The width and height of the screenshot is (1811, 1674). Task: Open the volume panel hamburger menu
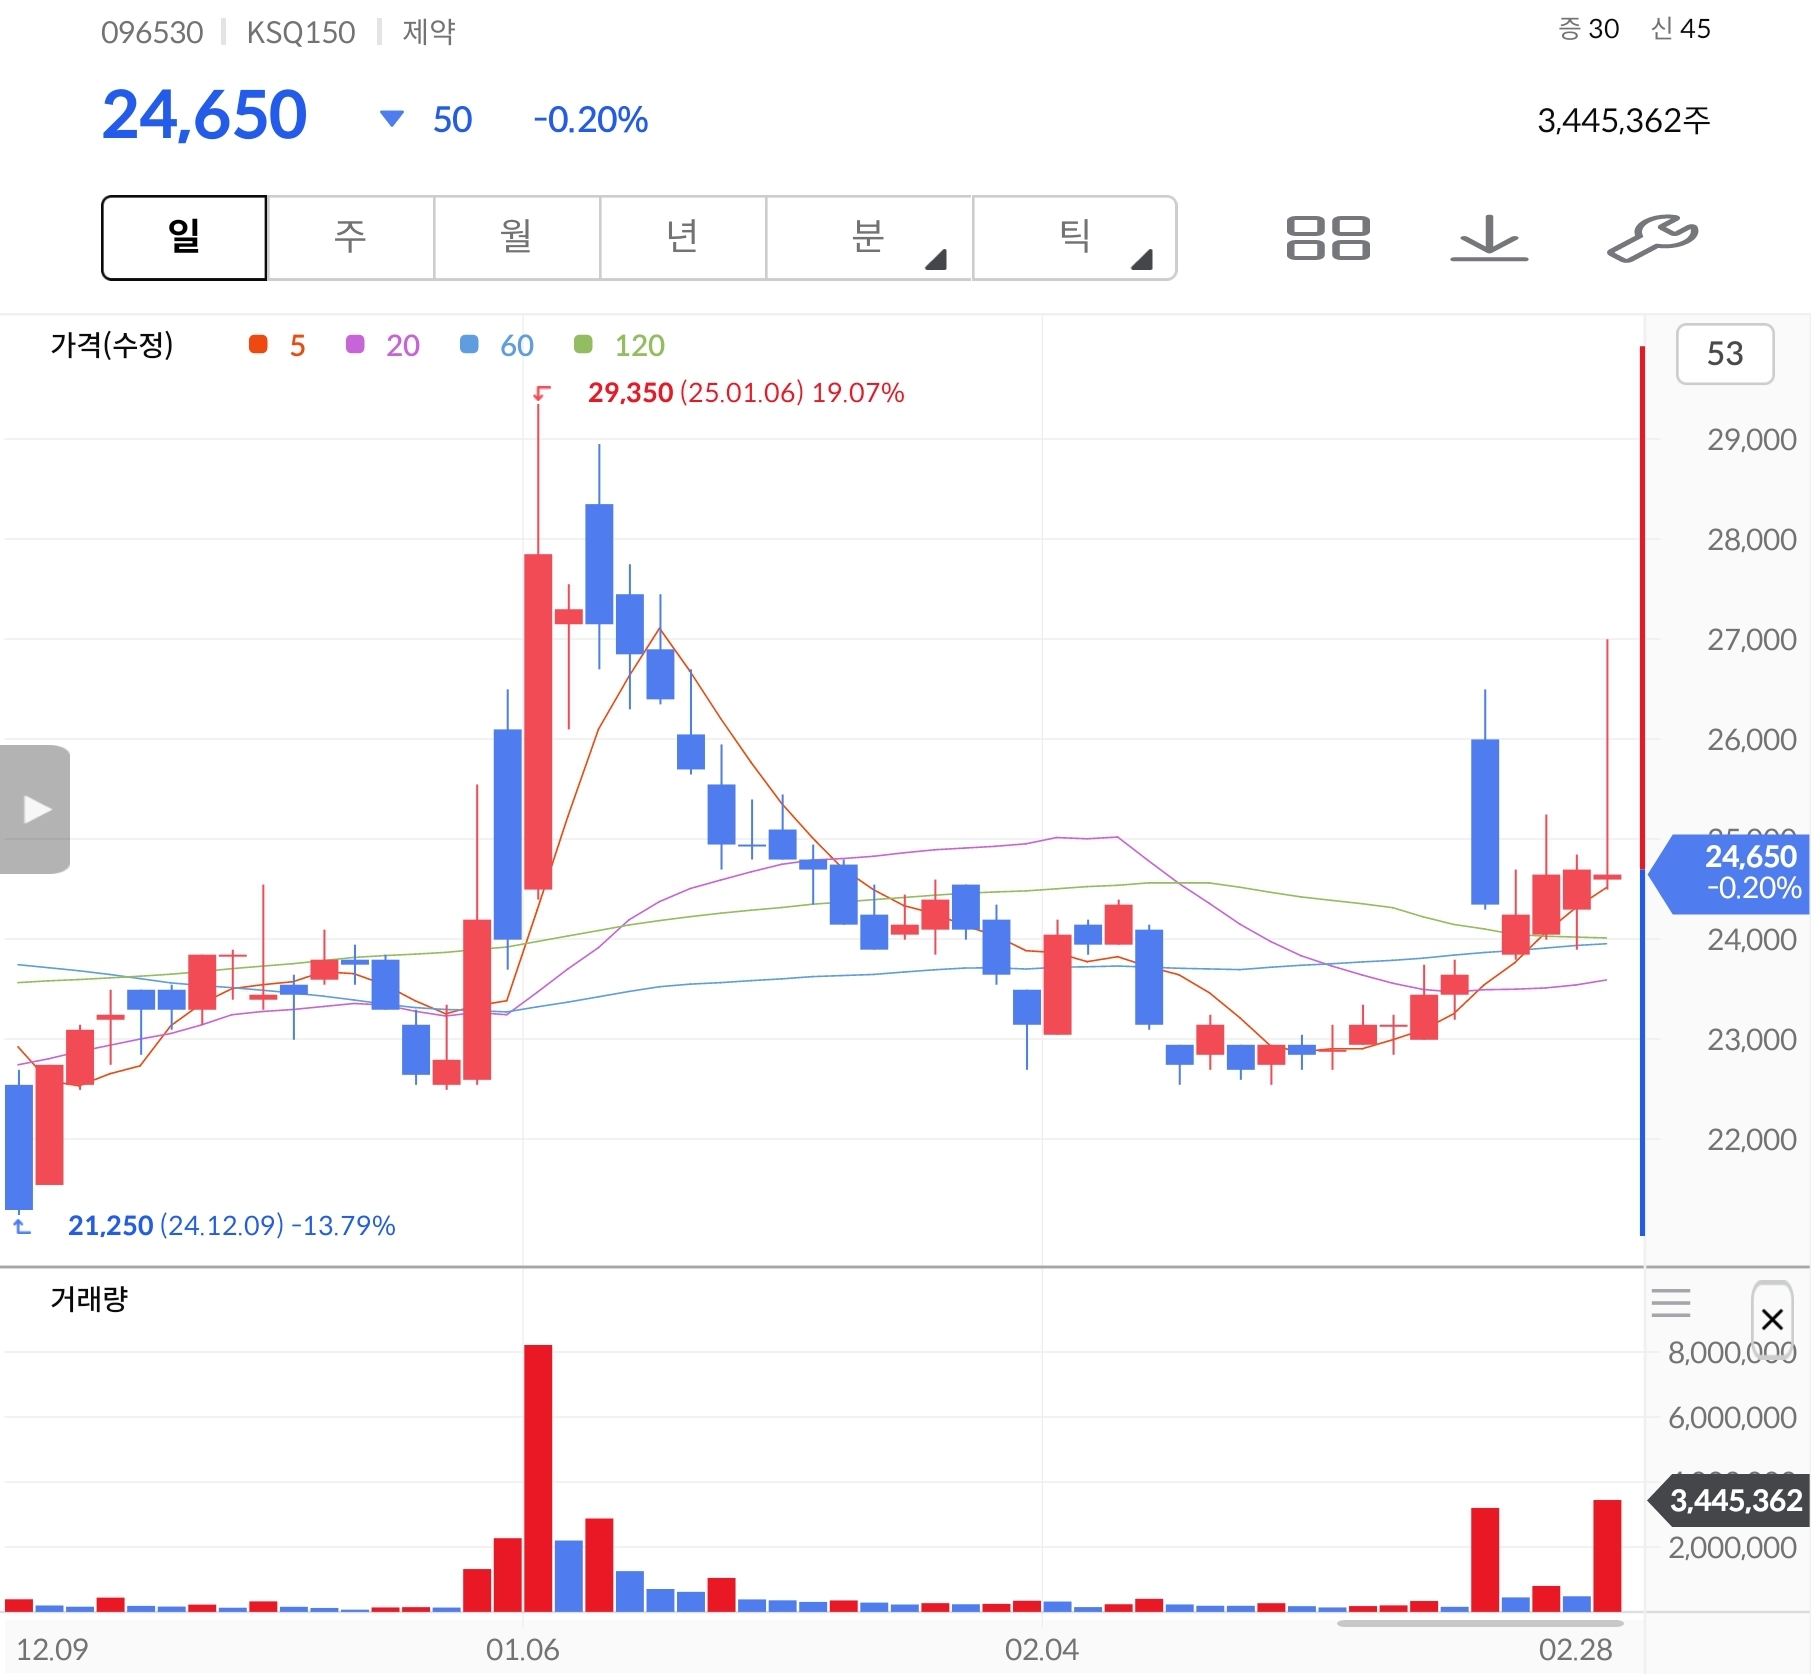[x=1670, y=1303]
